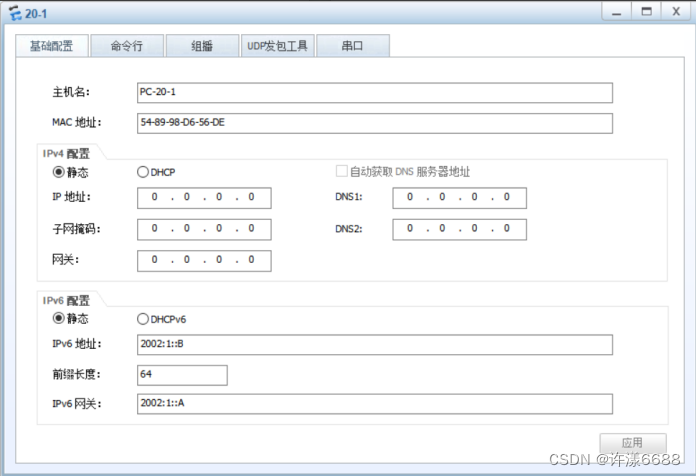
Task: Click the IPv4 网关 input field
Action: coord(204,261)
